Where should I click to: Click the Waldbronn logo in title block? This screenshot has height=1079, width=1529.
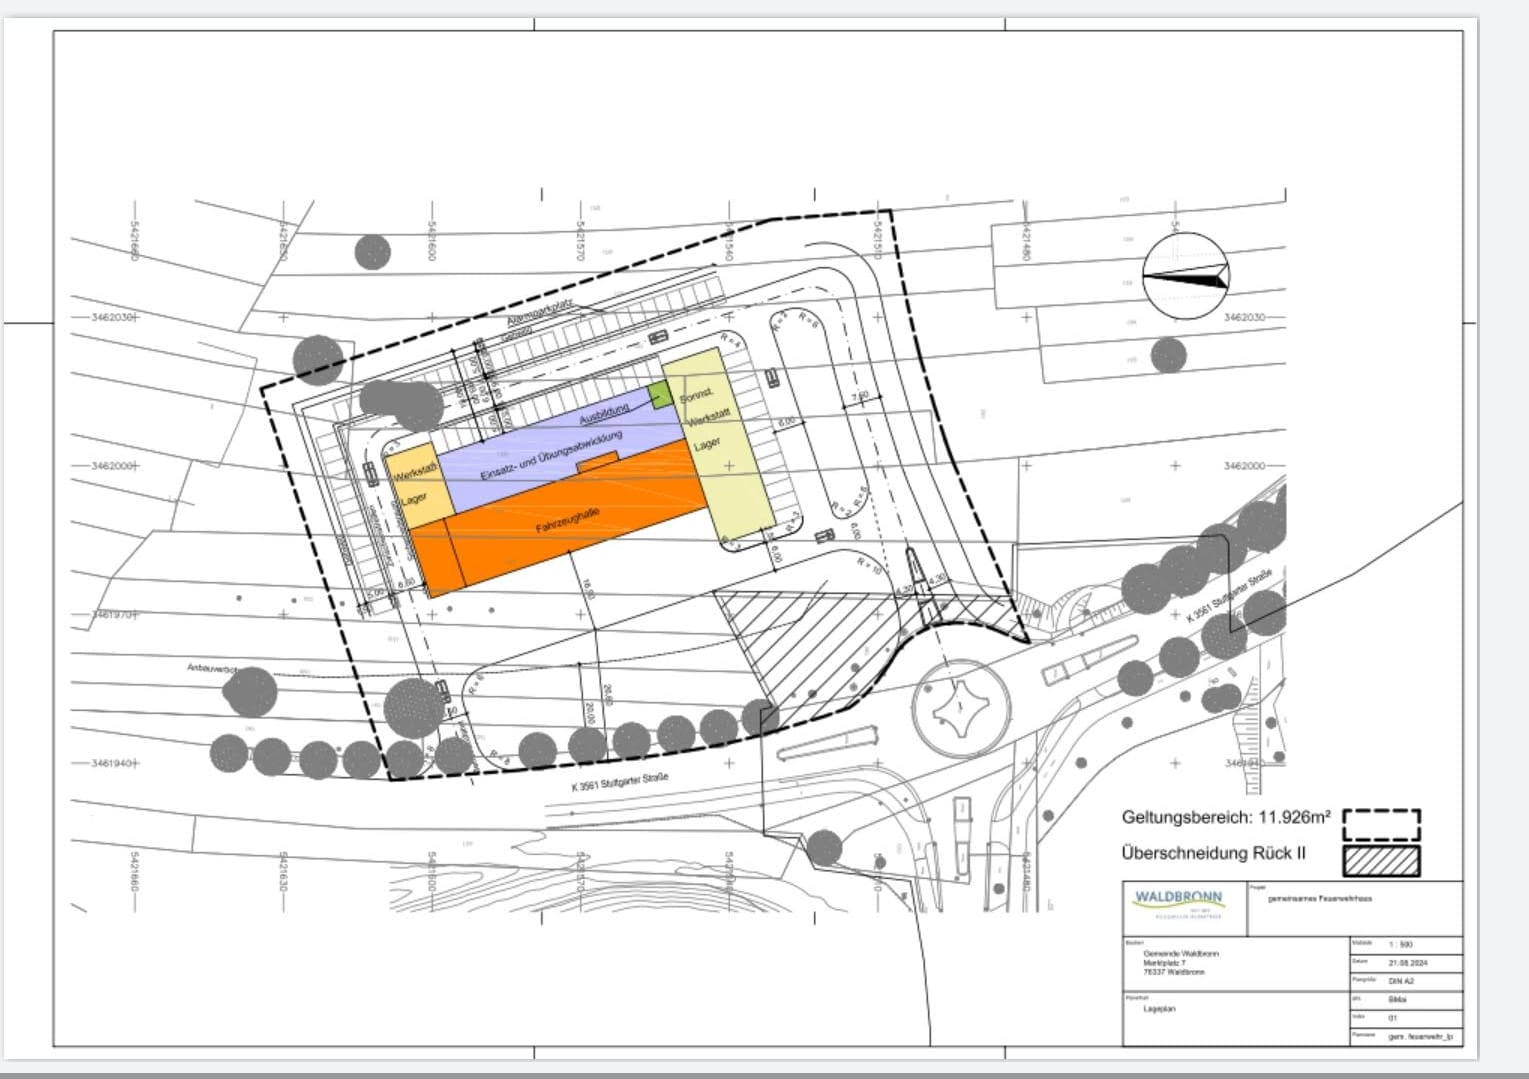(x=1178, y=899)
